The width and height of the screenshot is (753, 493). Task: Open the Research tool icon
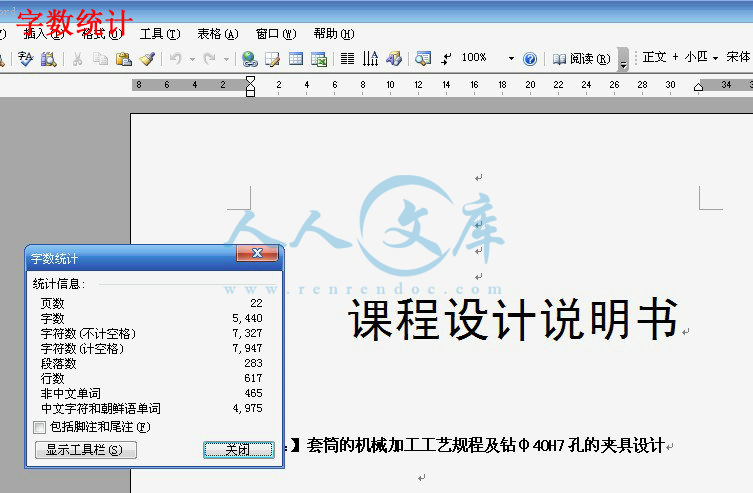49,59
